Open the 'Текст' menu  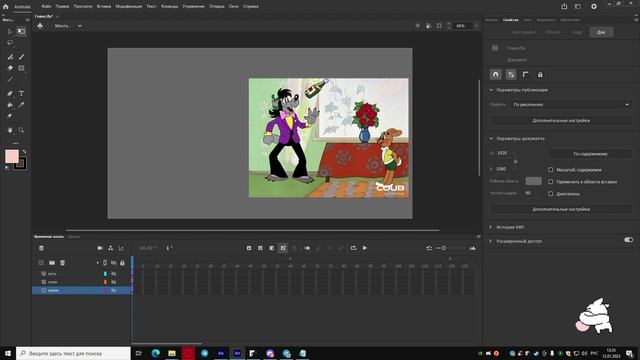point(151,7)
